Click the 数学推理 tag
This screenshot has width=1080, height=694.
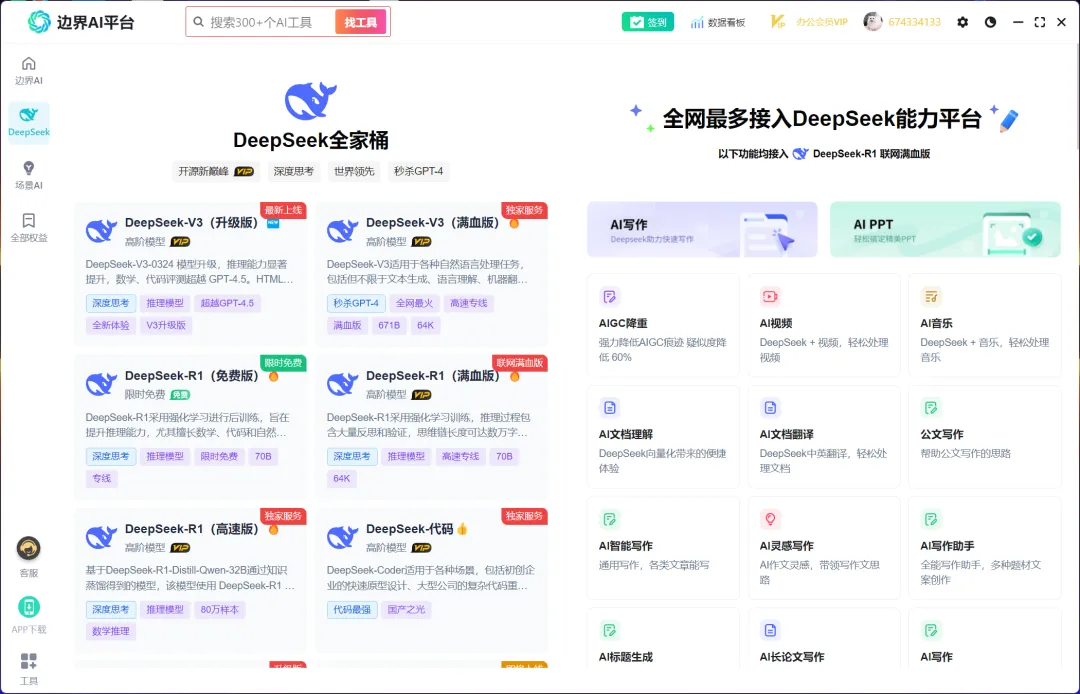tap(111, 631)
